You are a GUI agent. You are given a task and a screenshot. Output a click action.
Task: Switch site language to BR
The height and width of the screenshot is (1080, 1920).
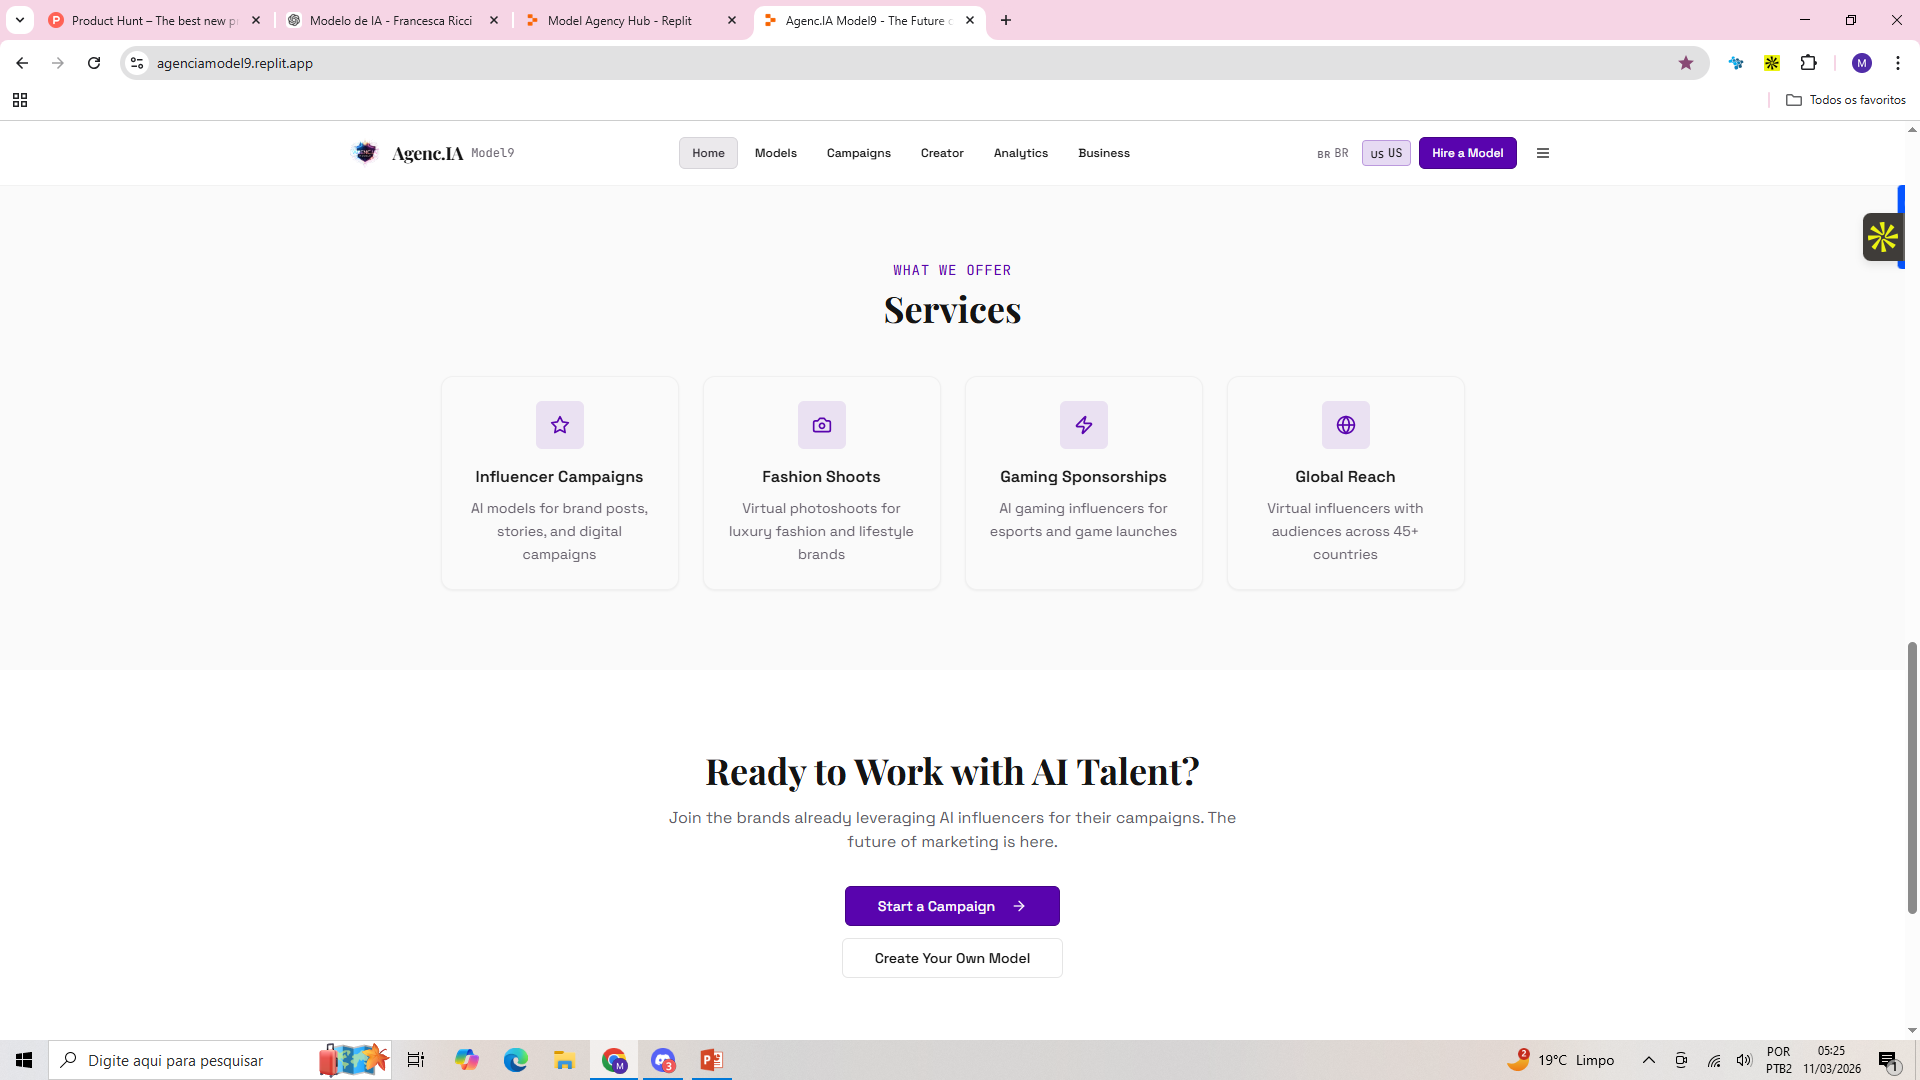click(1333, 153)
